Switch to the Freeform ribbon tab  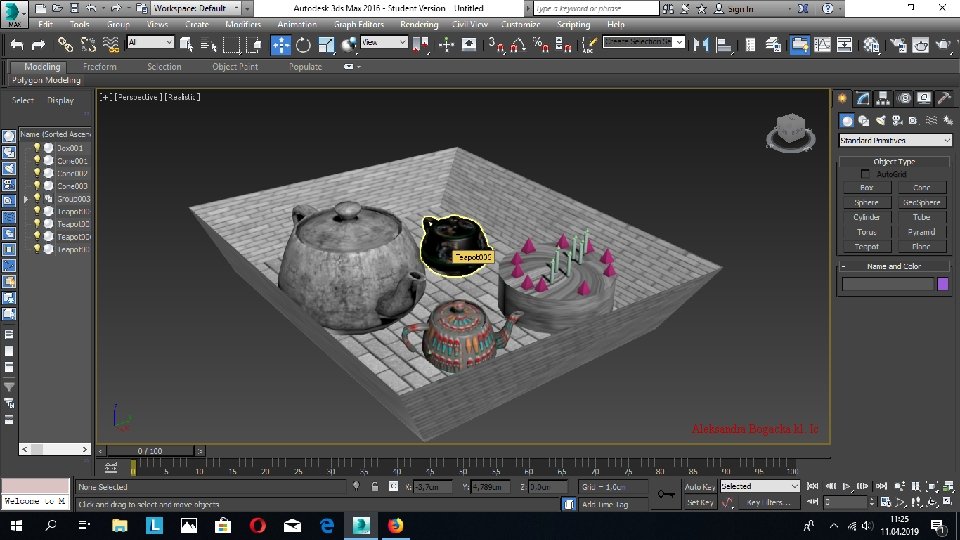(x=100, y=67)
